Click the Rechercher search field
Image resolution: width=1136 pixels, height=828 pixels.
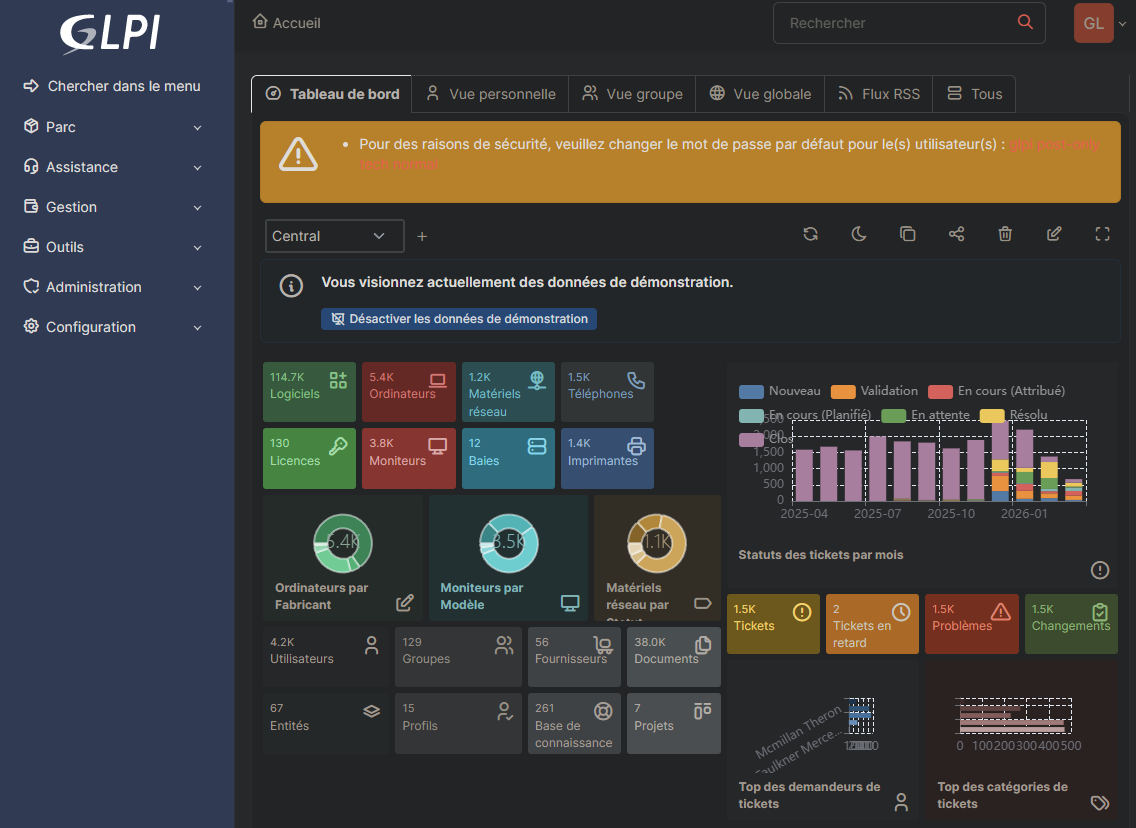pos(895,22)
